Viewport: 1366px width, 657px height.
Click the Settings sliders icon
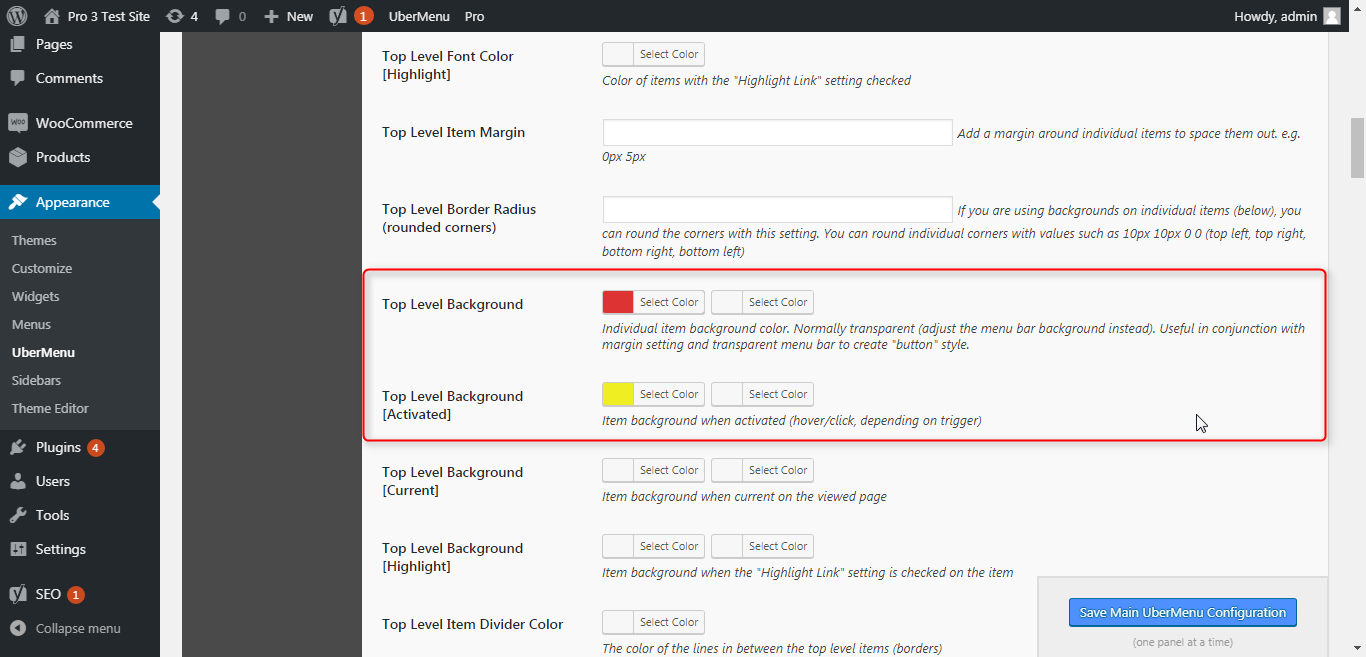pos(18,549)
